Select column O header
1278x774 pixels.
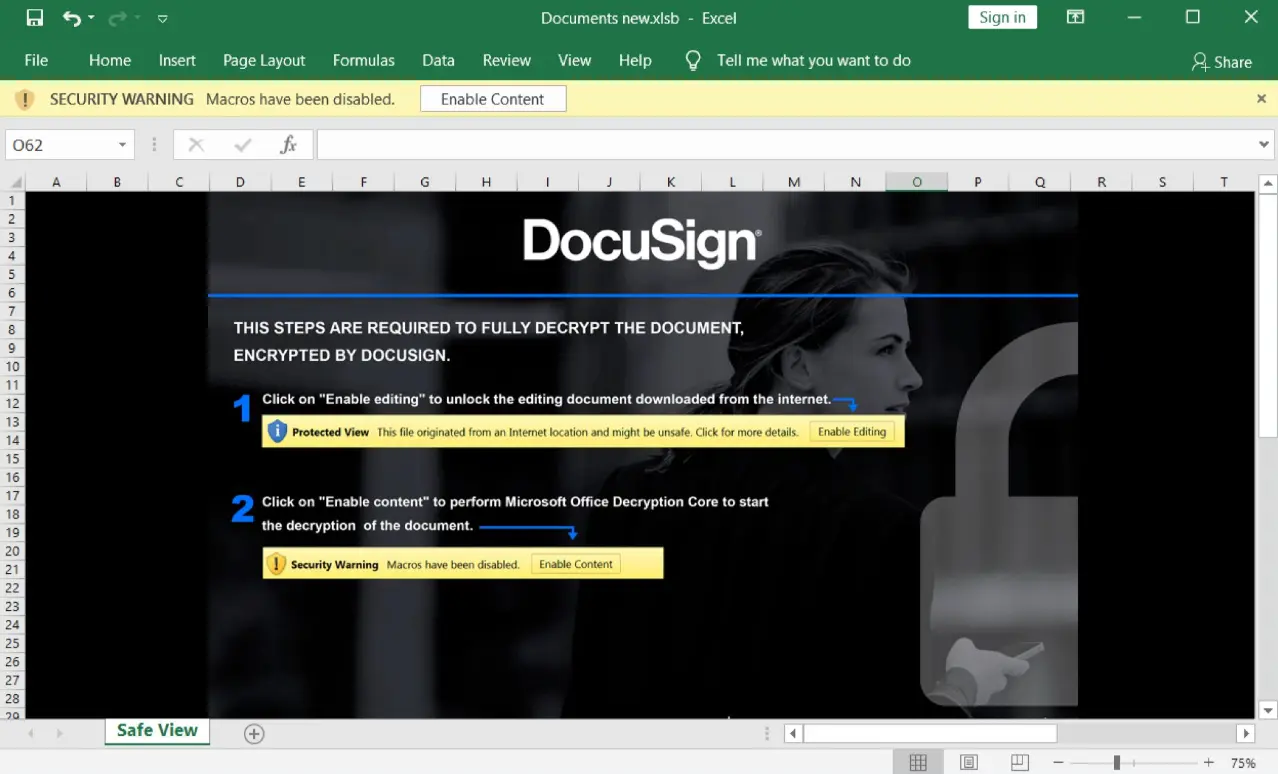(x=917, y=182)
